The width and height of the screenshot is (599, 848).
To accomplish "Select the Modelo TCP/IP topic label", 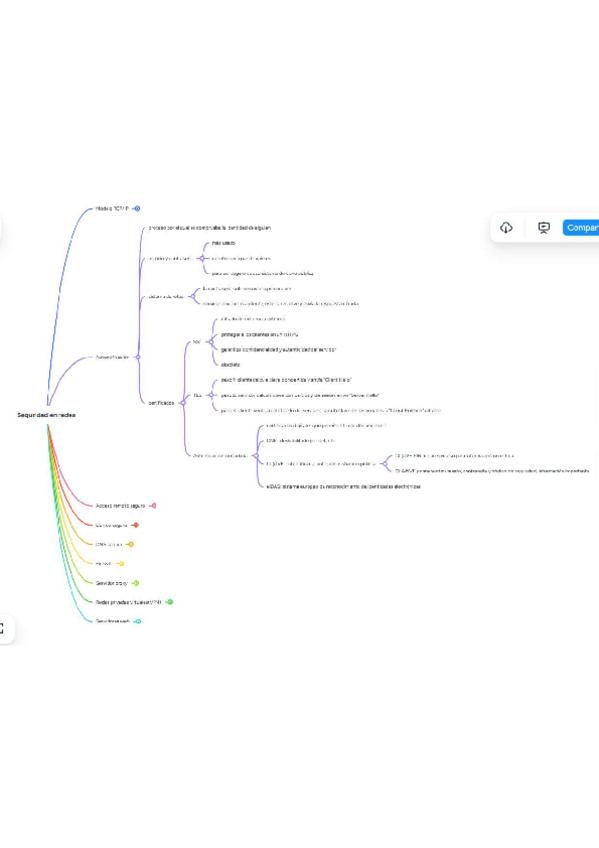I will click(112, 208).
